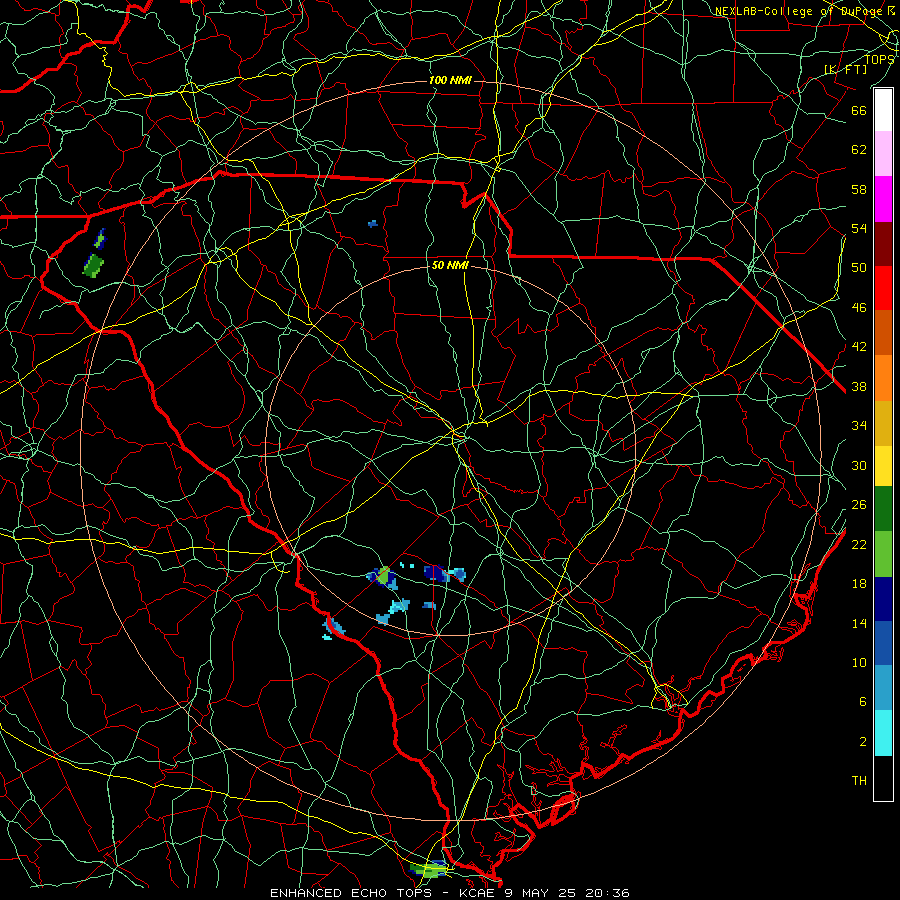Click the 38 scale value
900x900 pixels.
(x=859, y=386)
